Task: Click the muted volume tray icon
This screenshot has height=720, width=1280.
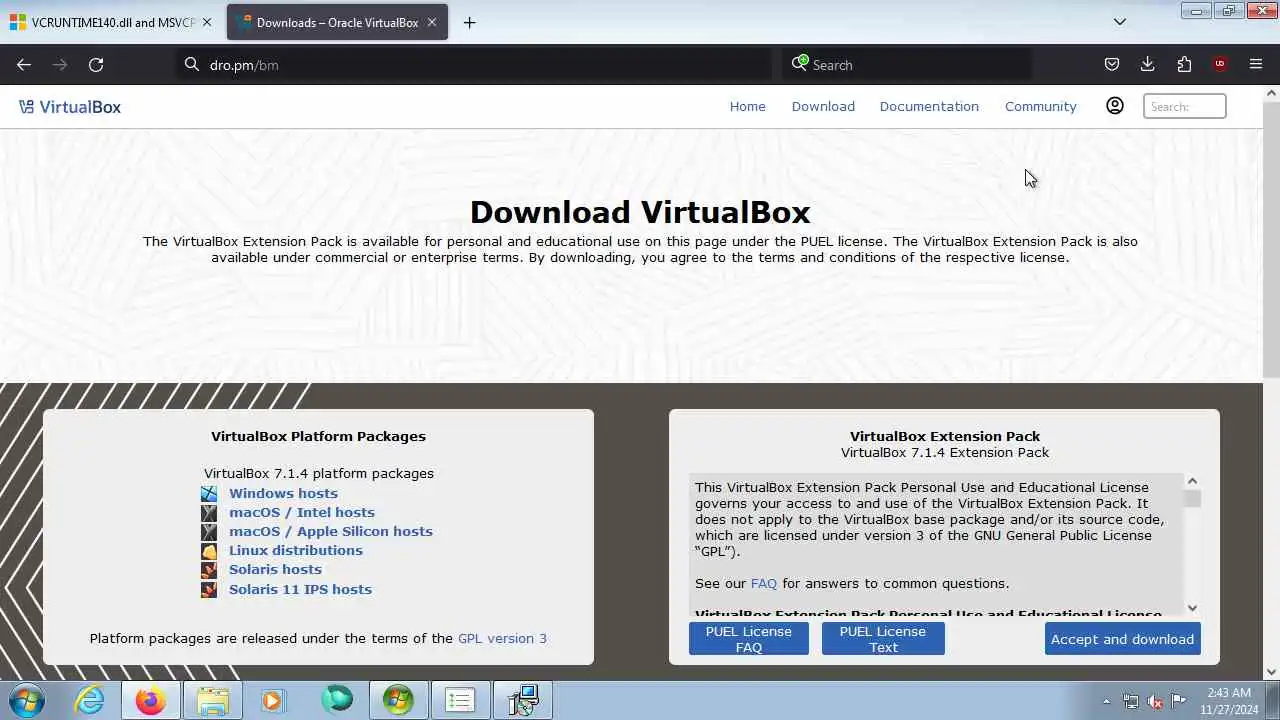Action: point(1155,701)
